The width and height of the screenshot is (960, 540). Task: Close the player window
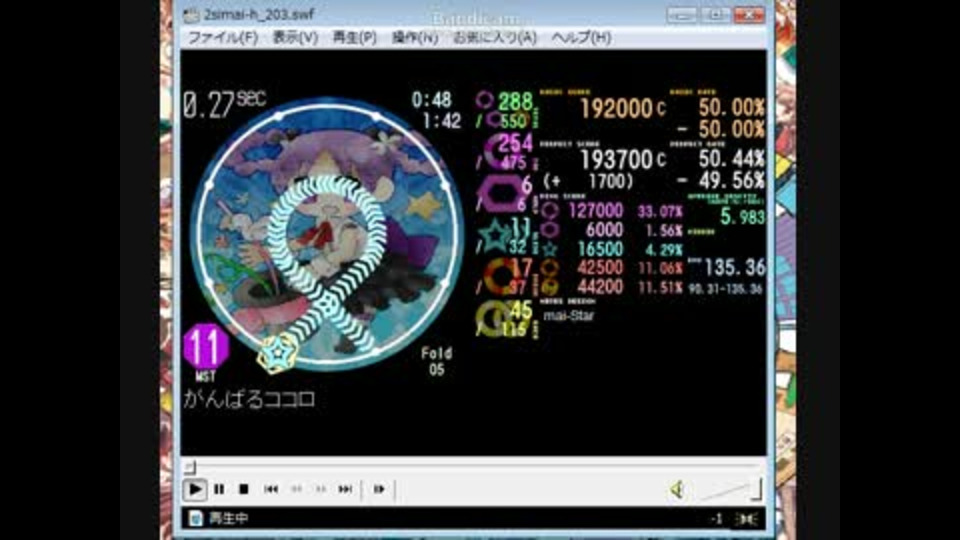tap(749, 15)
